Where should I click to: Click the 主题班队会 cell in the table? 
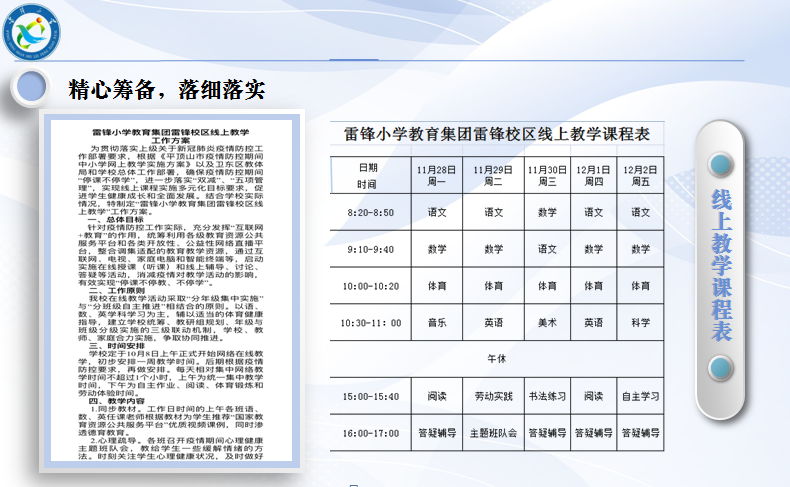tap(492, 433)
